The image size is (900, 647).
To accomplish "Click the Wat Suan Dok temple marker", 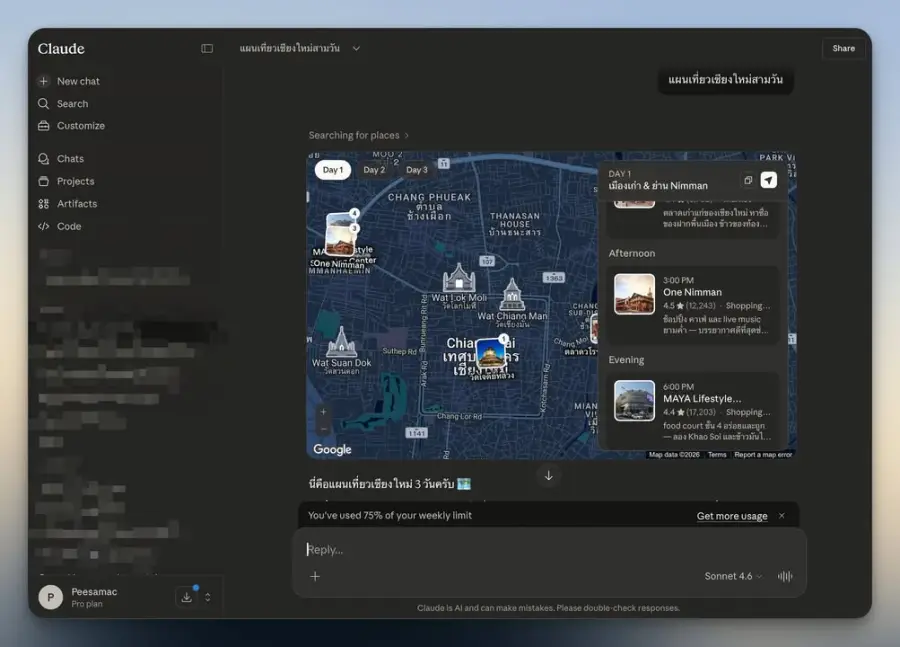I will point(342,342).
